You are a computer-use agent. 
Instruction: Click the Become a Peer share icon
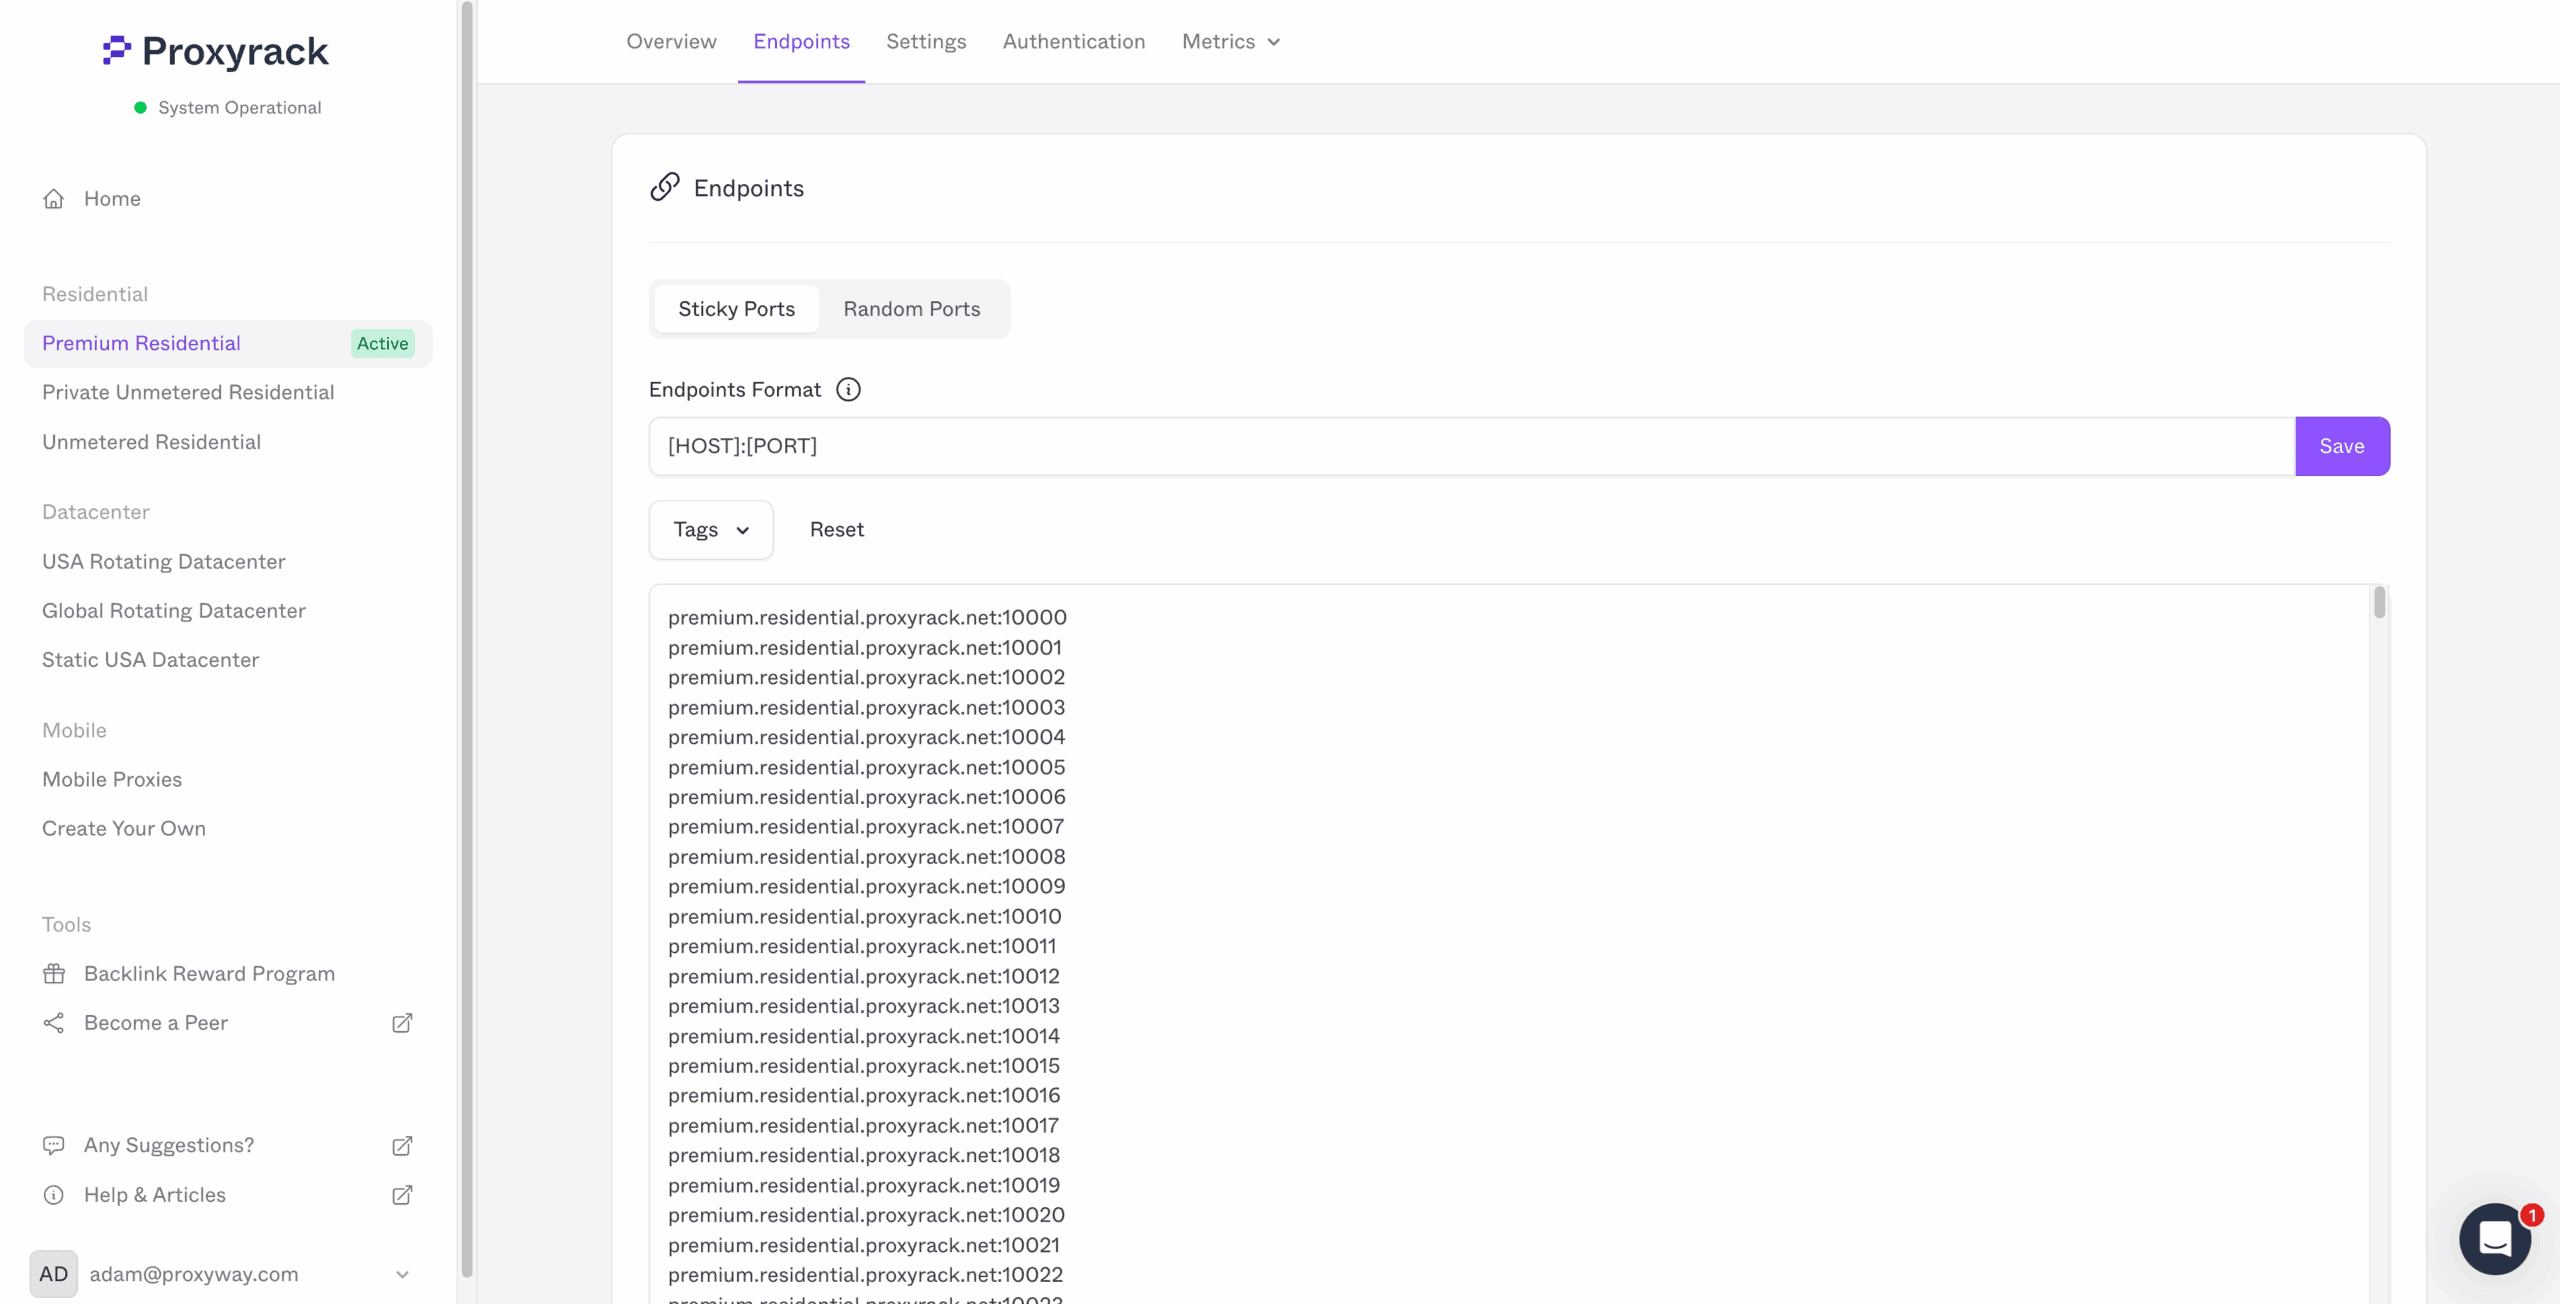pyautogui.click(x=54, y=1023)
